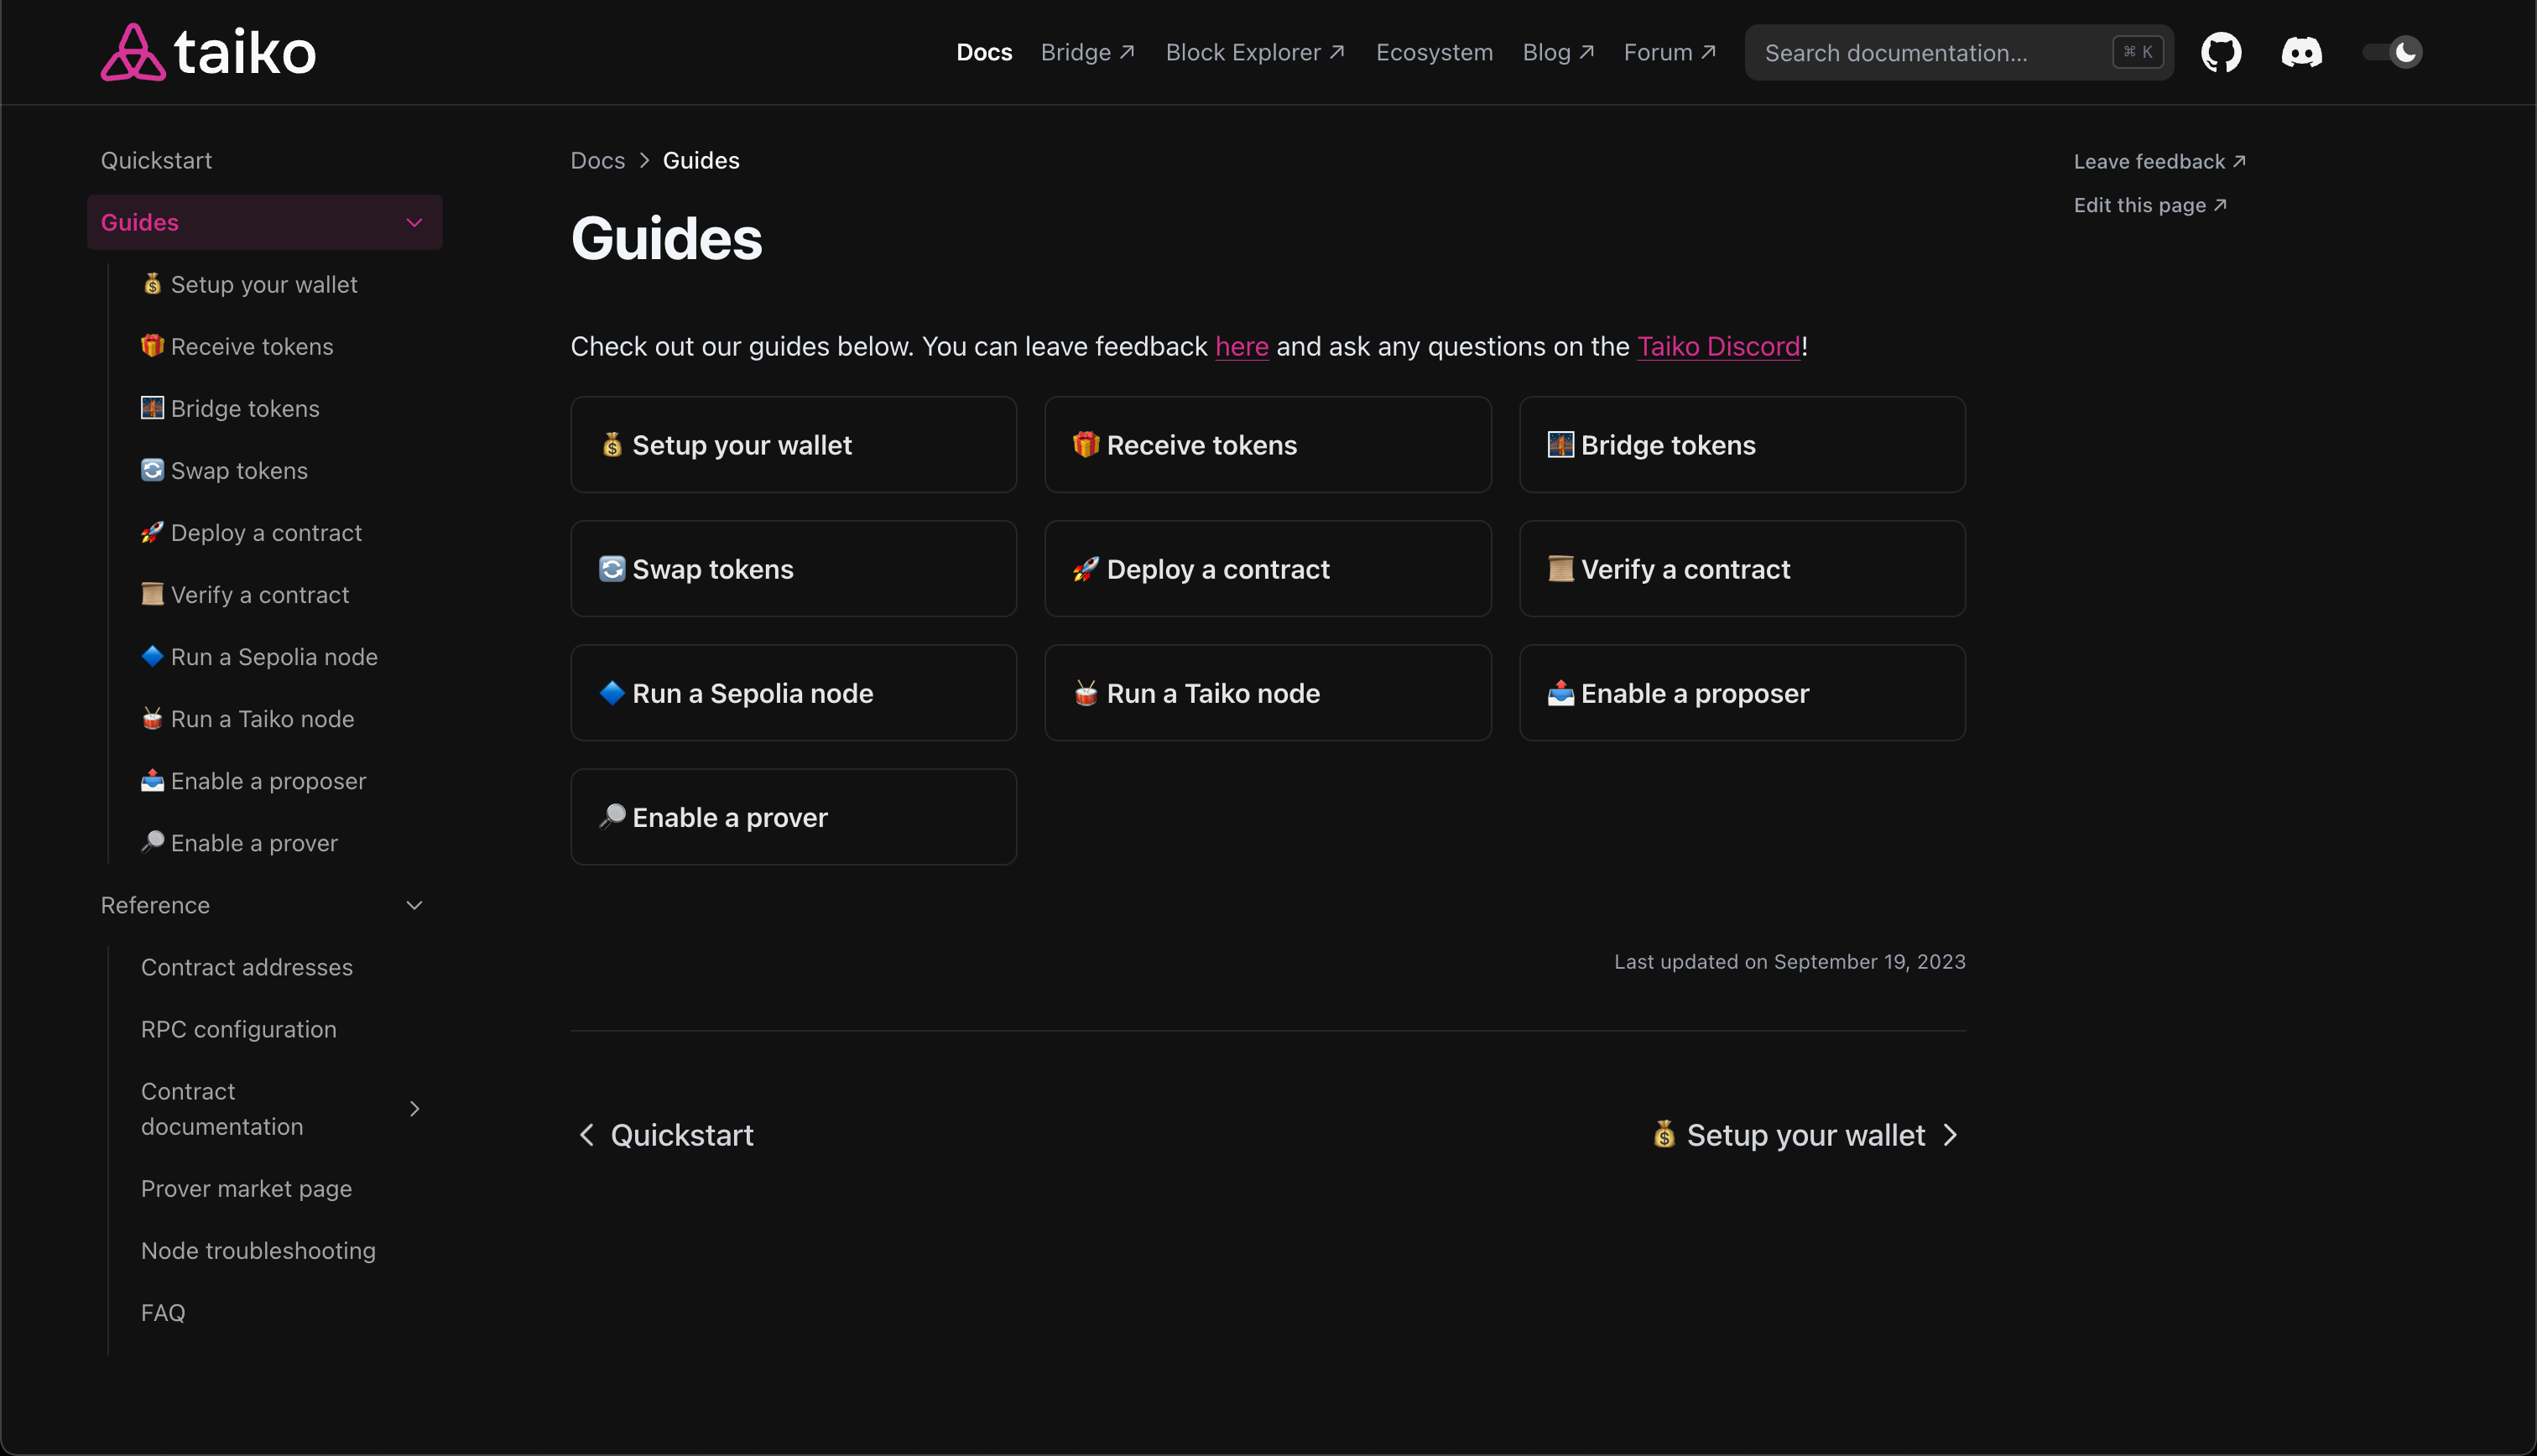Open Block Explorer nav link
The width and height of the screenshot is (2537, 1456).
click(1255, 52)
